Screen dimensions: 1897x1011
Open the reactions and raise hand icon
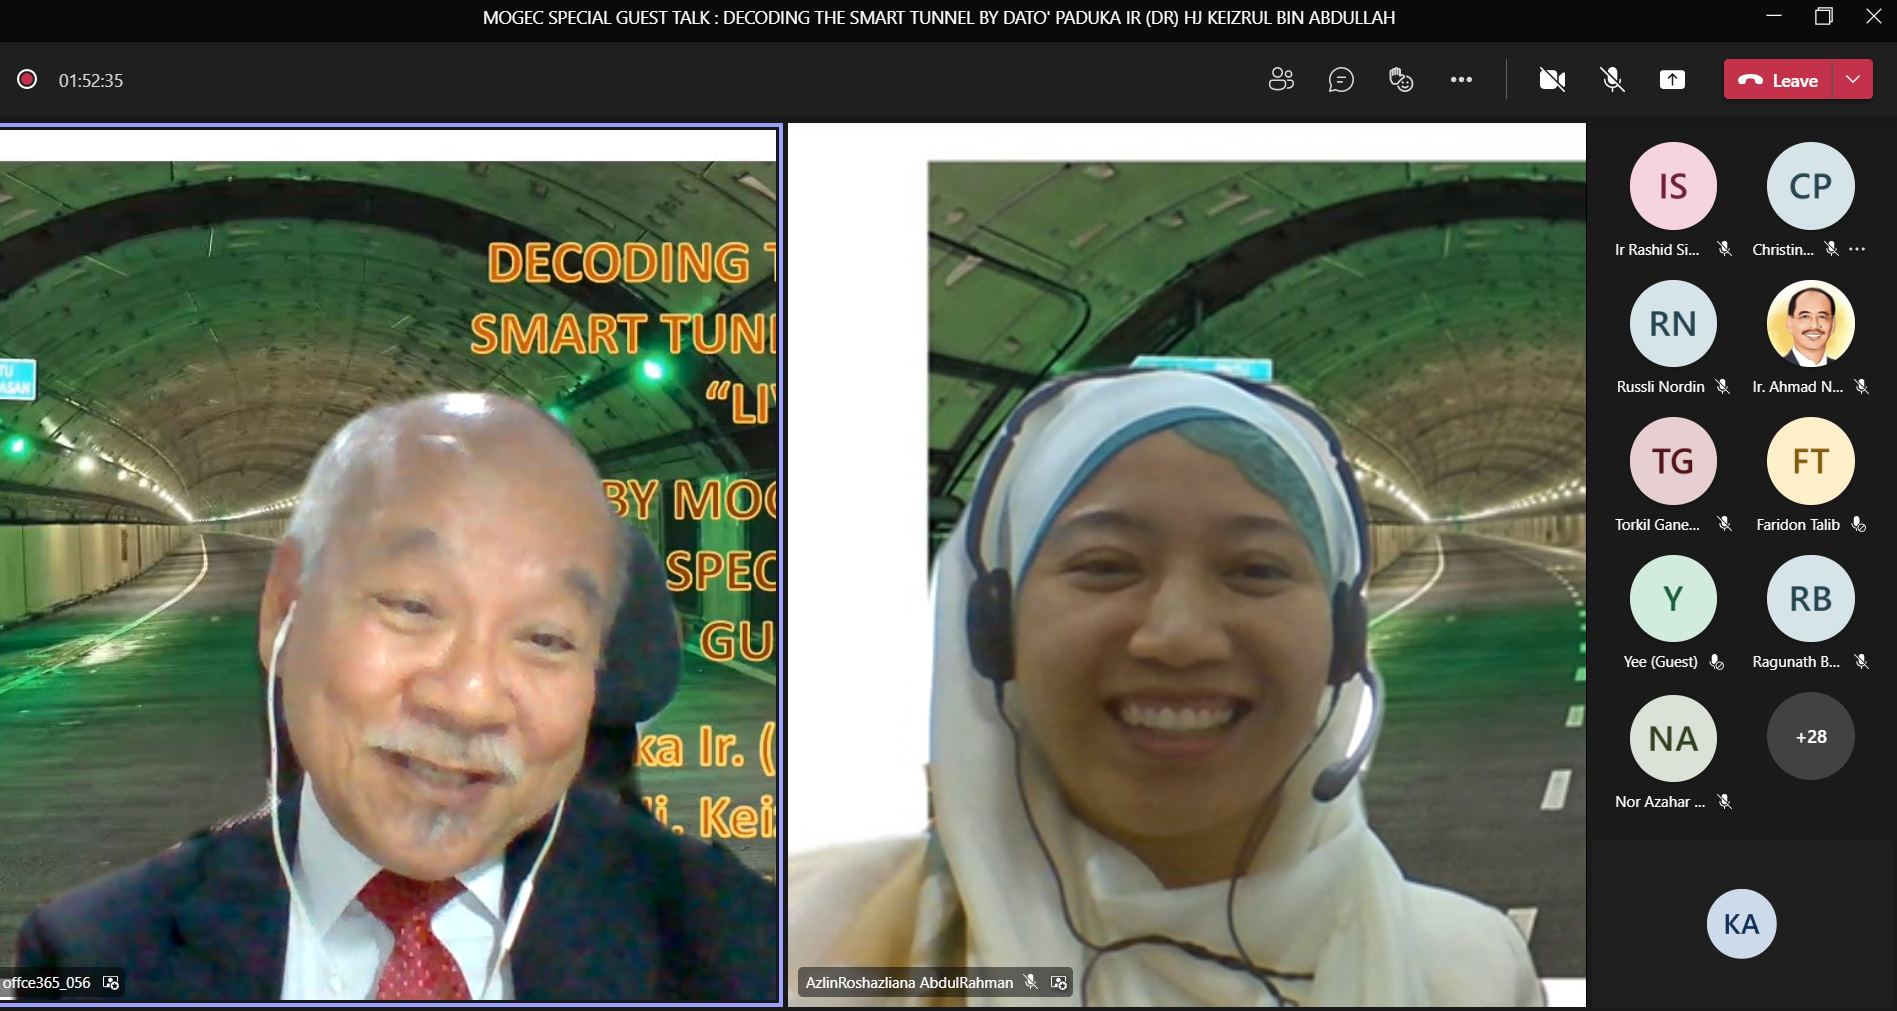pyautogui.click(x=1401, y=80)
